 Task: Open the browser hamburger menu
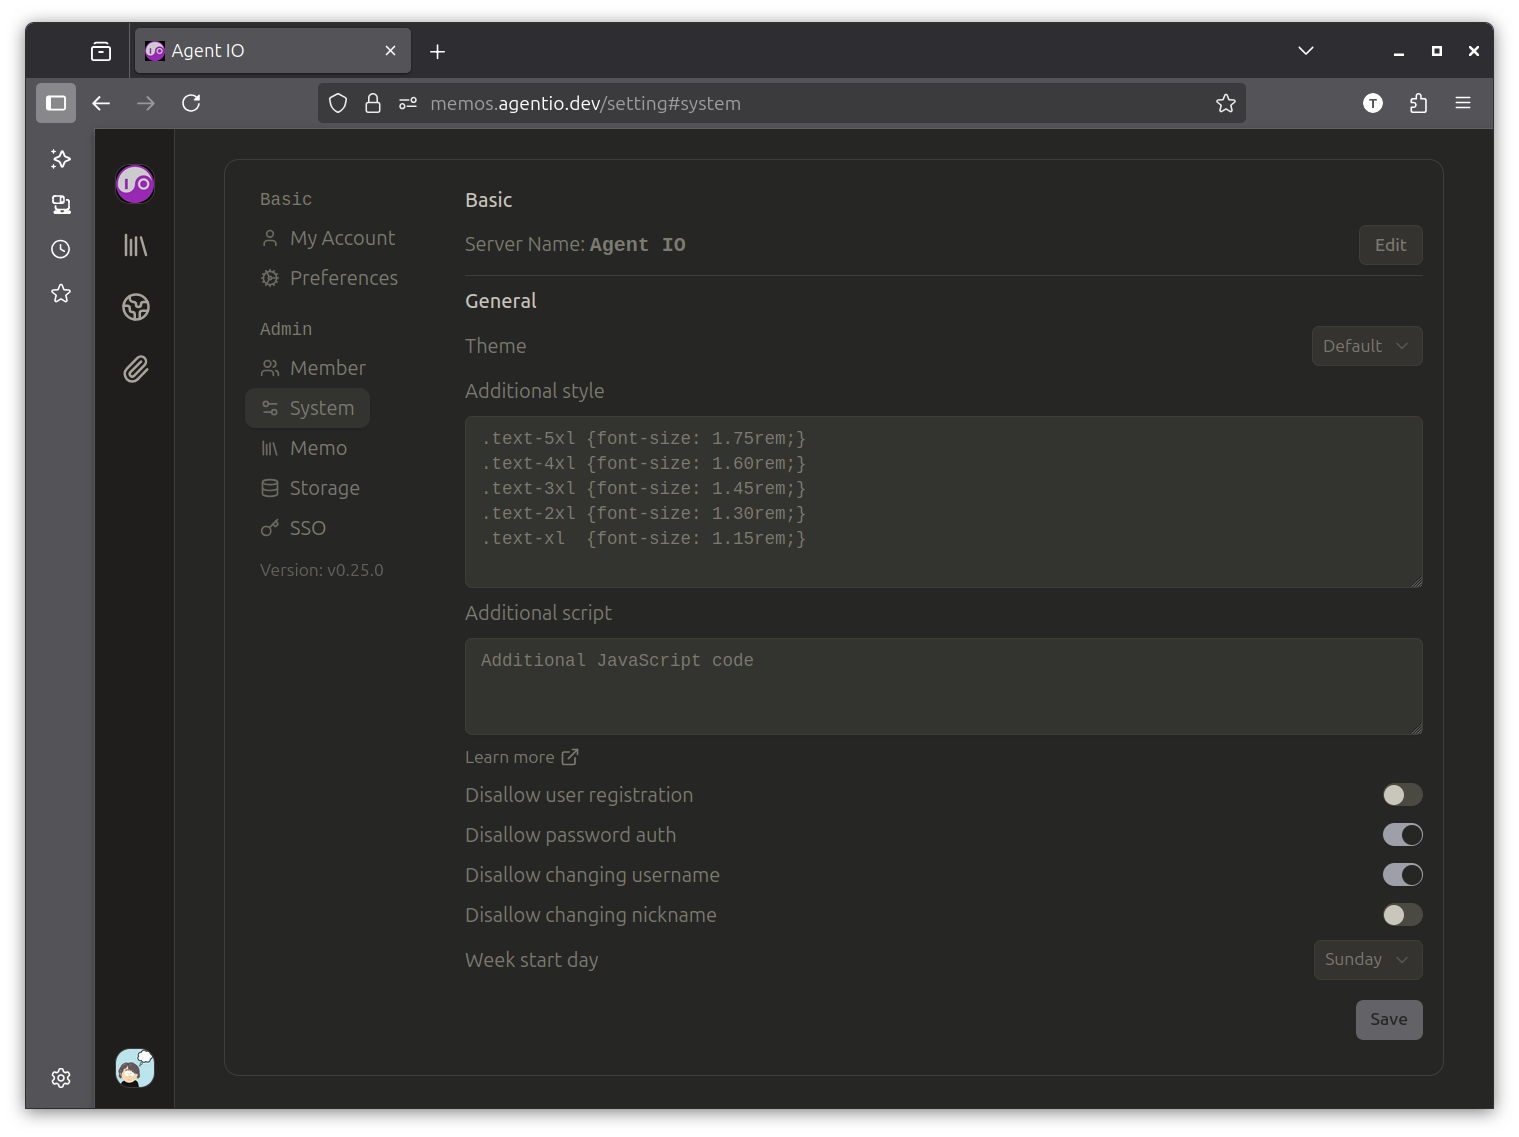(1463, 103)
